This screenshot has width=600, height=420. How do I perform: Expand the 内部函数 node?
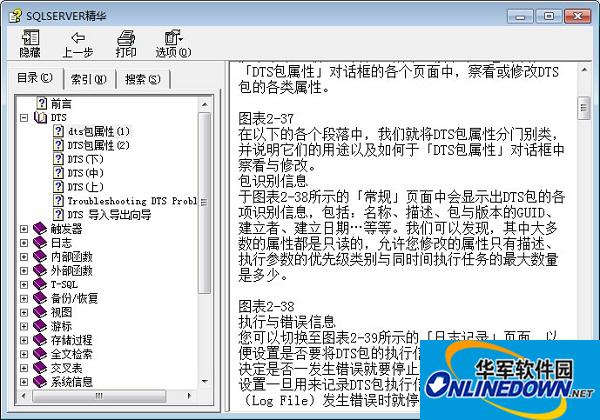[24, 257]
